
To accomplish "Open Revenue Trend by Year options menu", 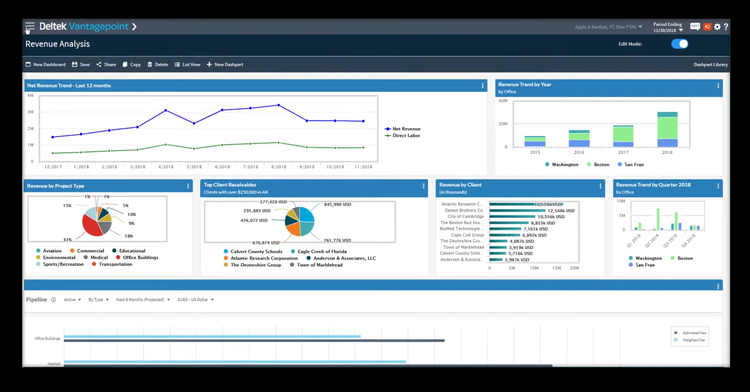I will 718,86.
